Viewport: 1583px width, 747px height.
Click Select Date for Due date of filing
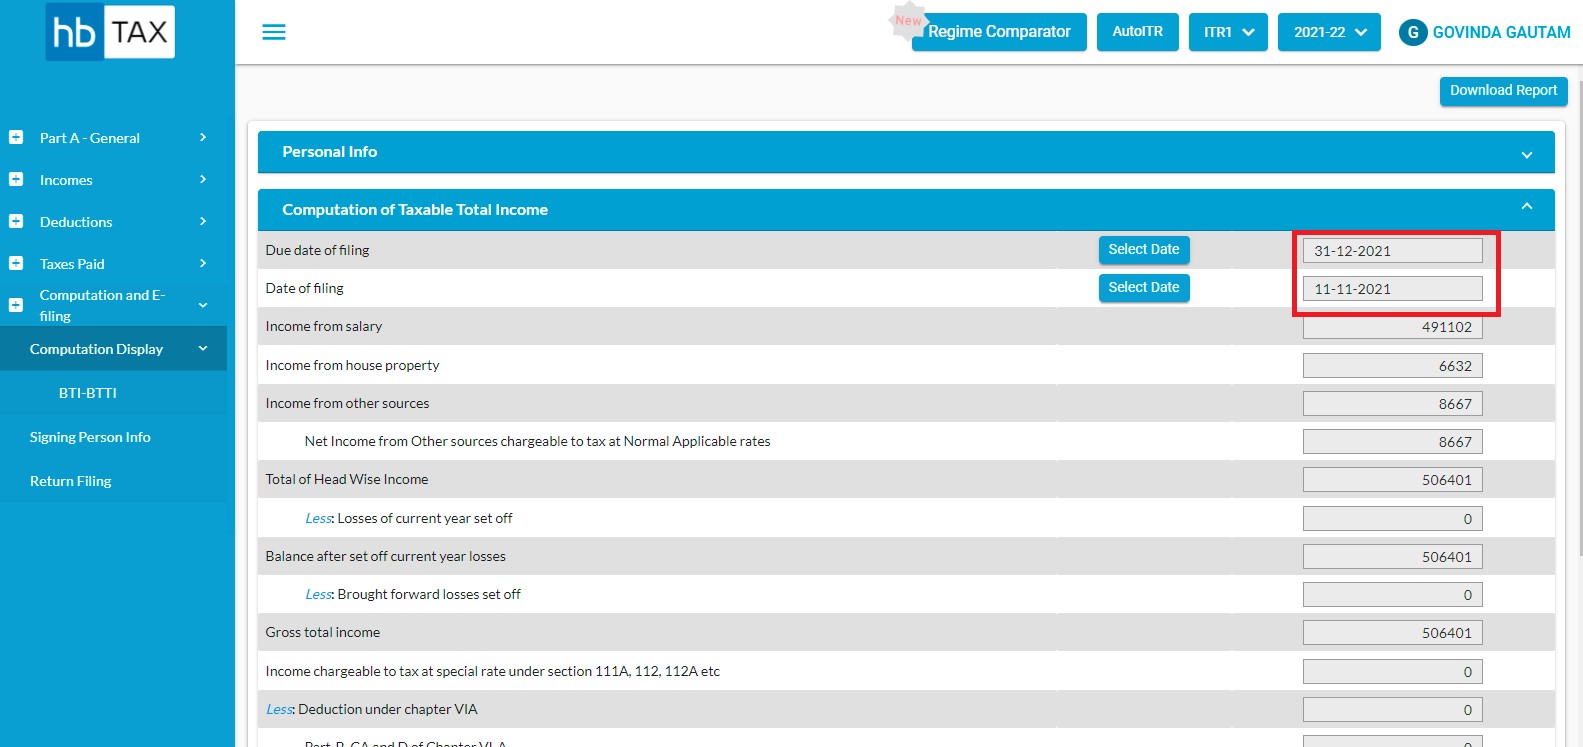[x=1144, y=250]
